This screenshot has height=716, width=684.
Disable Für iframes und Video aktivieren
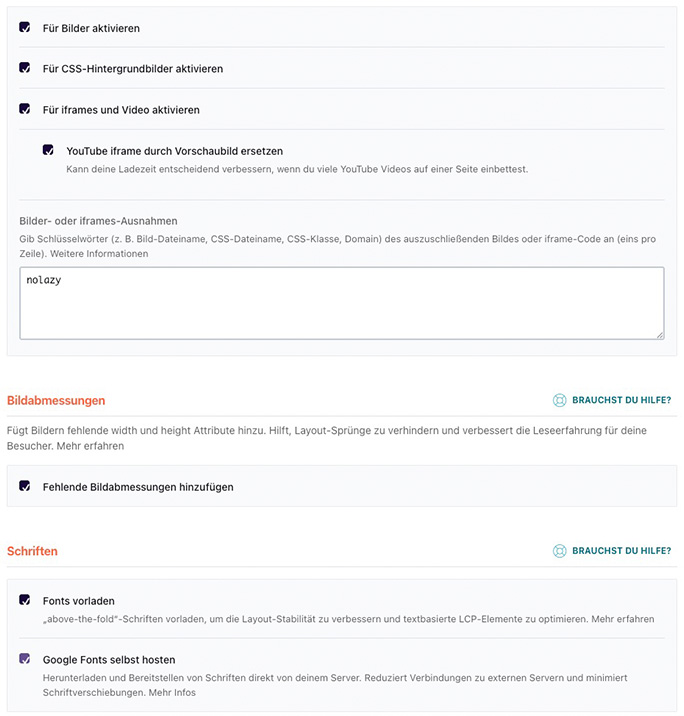point(25,109)
